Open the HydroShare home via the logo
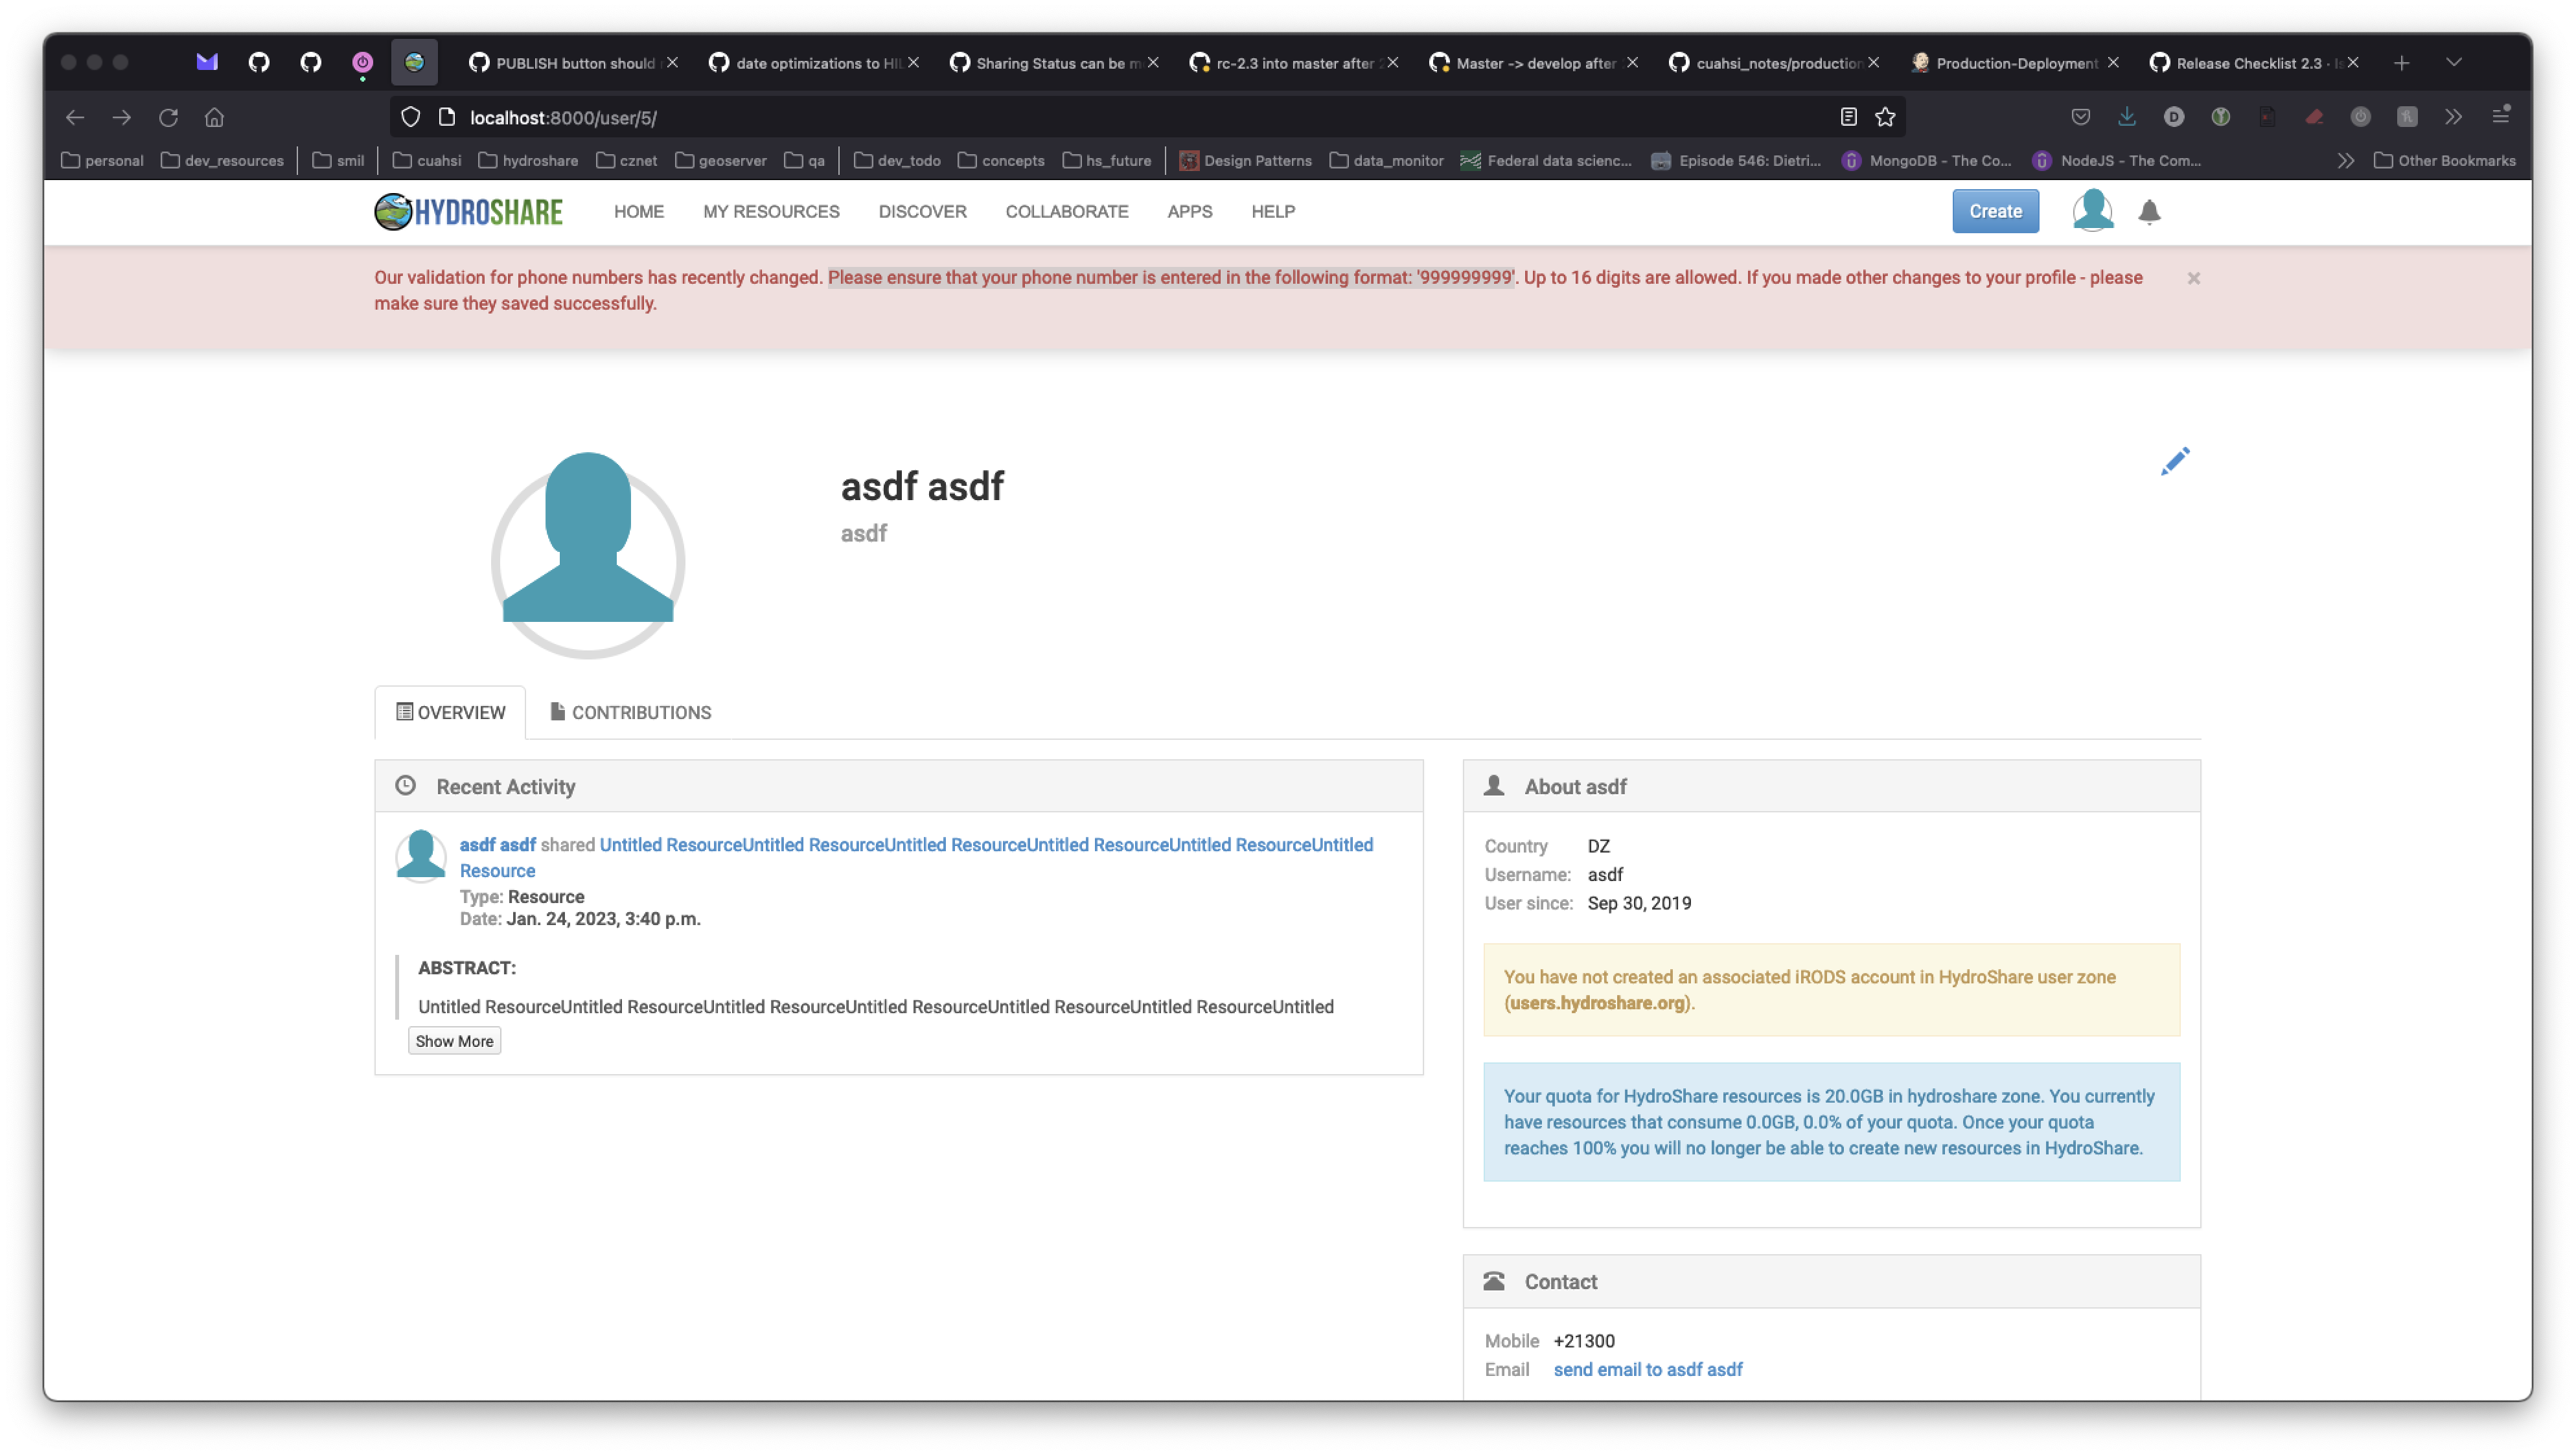2576x1455 pixels. click(468, 211)
